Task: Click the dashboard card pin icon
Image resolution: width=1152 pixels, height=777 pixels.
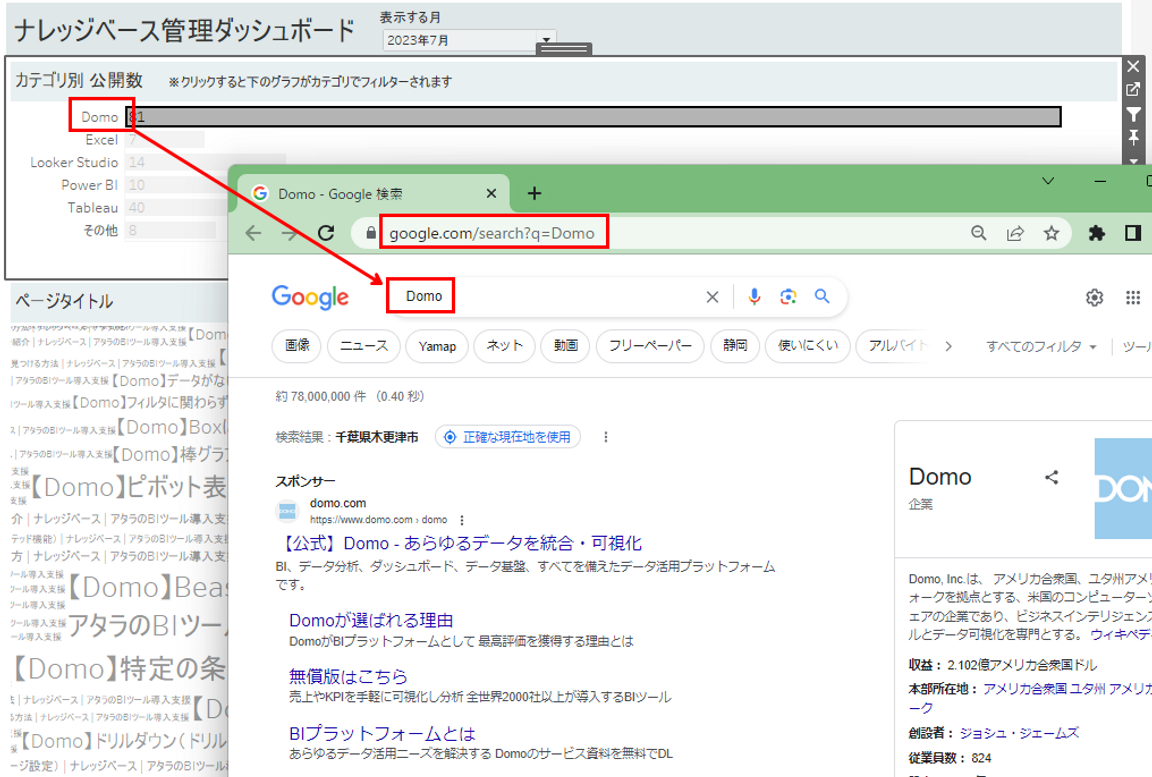Action: point(1134,137)
